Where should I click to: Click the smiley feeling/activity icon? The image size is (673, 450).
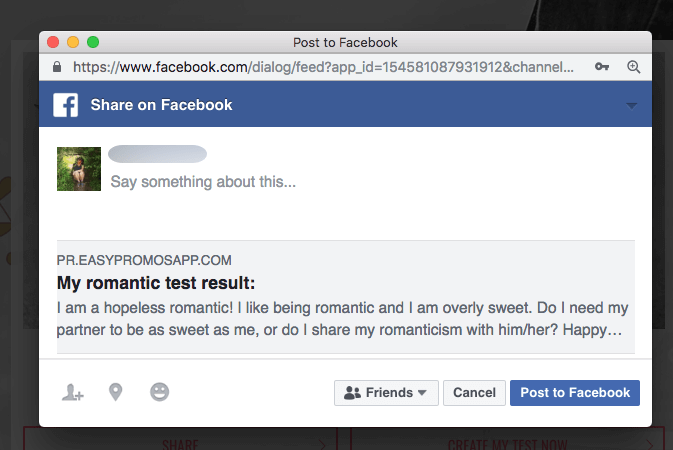160,392
